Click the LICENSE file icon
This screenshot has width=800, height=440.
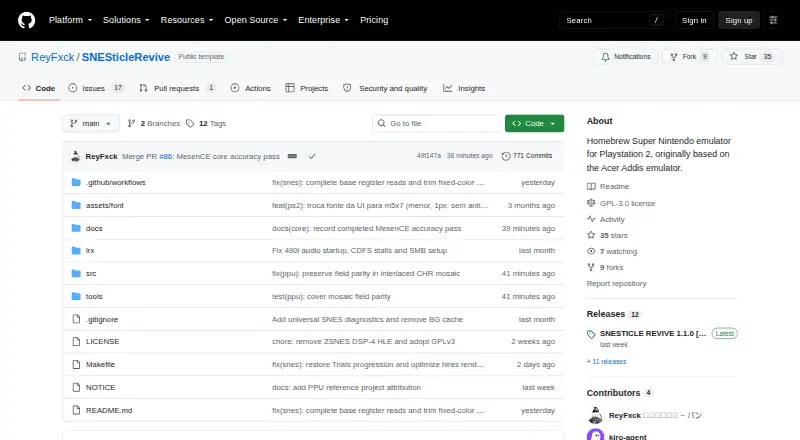click(76, 341)
